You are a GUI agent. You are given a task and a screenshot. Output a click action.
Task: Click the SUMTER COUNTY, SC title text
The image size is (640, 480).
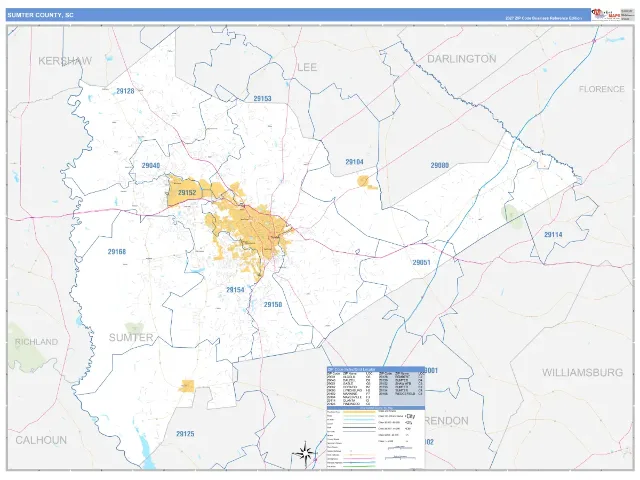point(40,15)
